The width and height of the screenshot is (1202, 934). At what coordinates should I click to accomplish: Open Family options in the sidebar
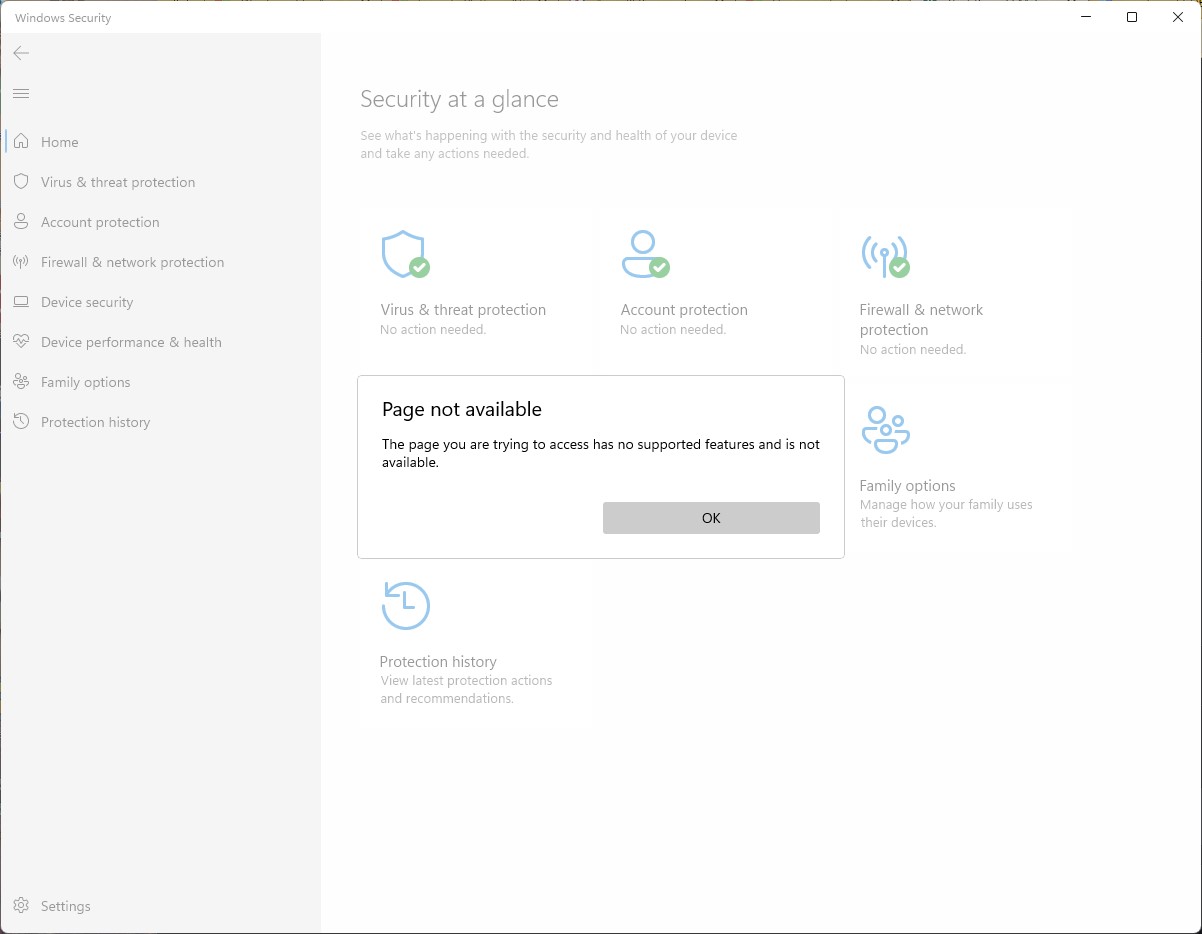click(x=85, y=382)
